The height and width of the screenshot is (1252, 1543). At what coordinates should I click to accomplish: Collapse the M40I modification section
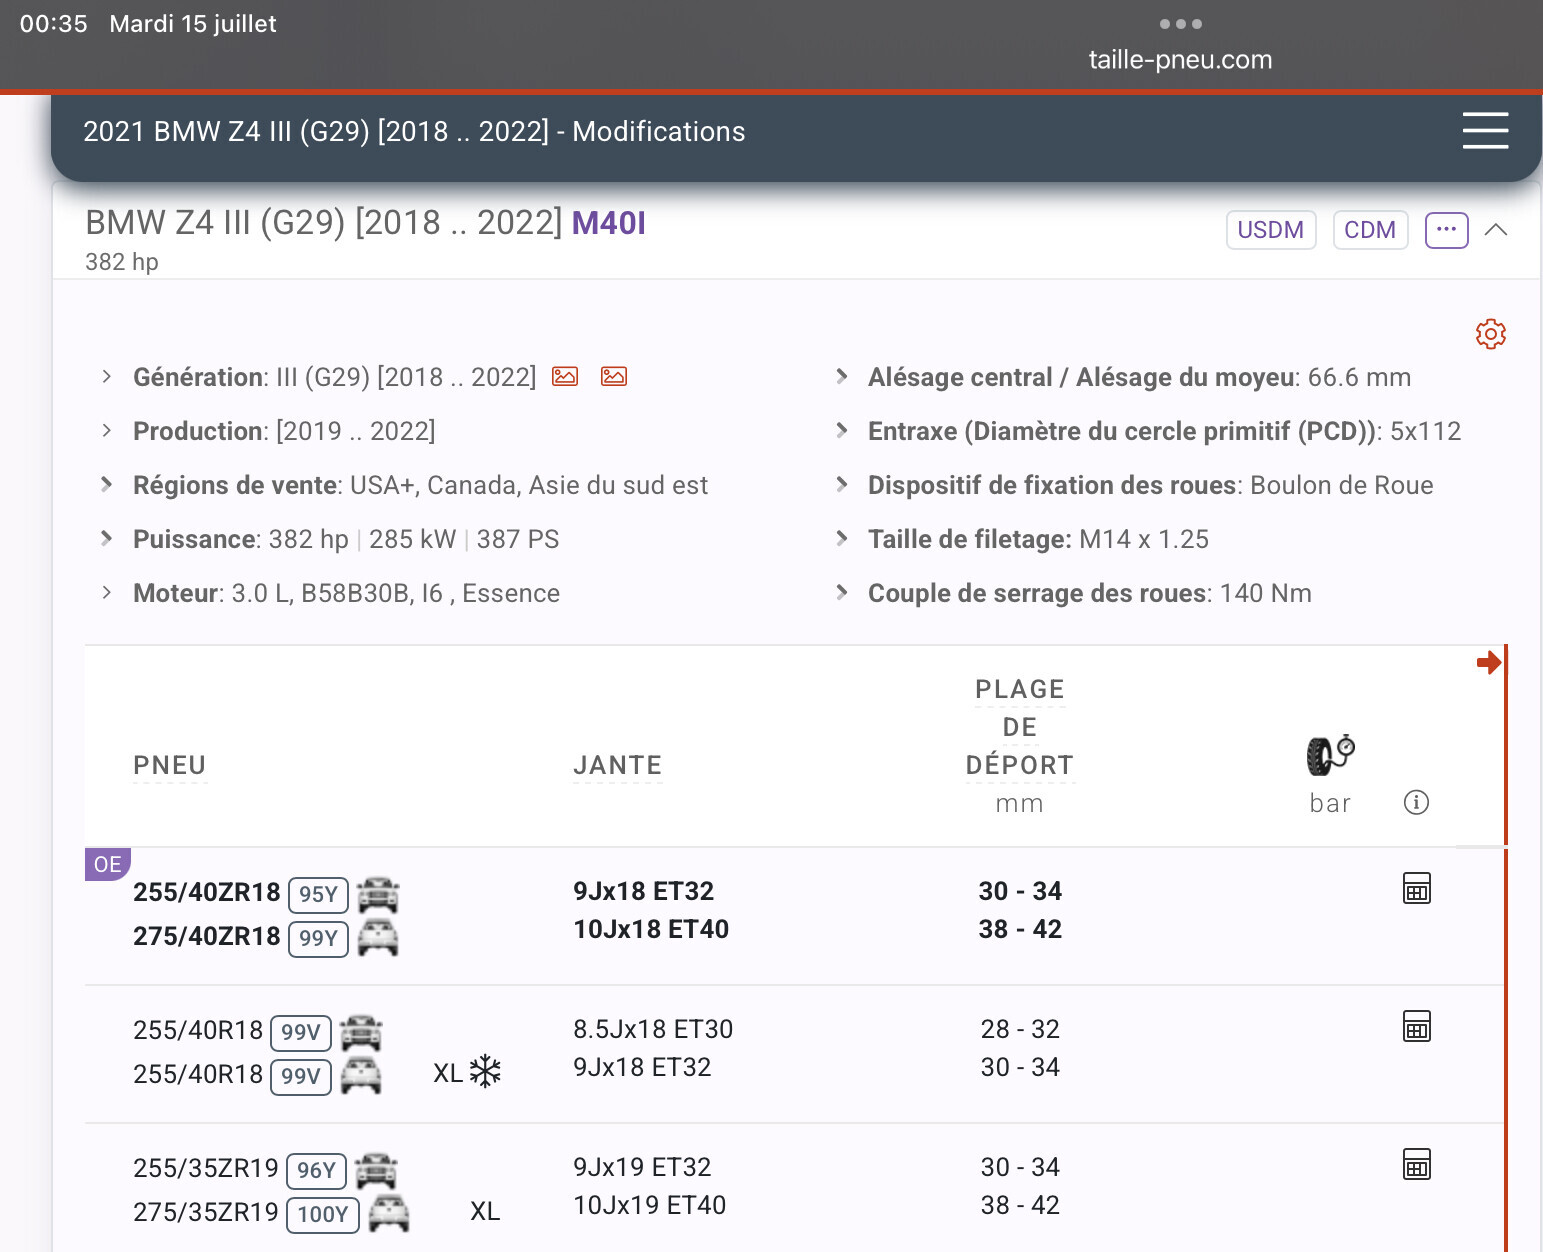[1496, 230]
